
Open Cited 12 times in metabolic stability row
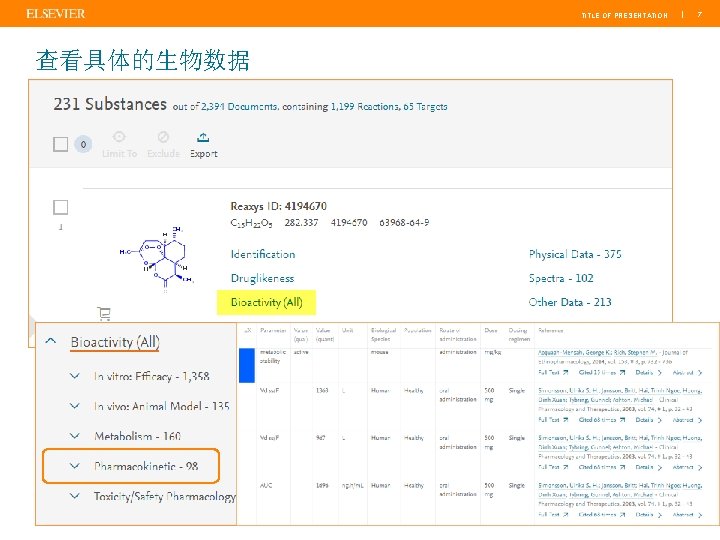pos(602,372)
